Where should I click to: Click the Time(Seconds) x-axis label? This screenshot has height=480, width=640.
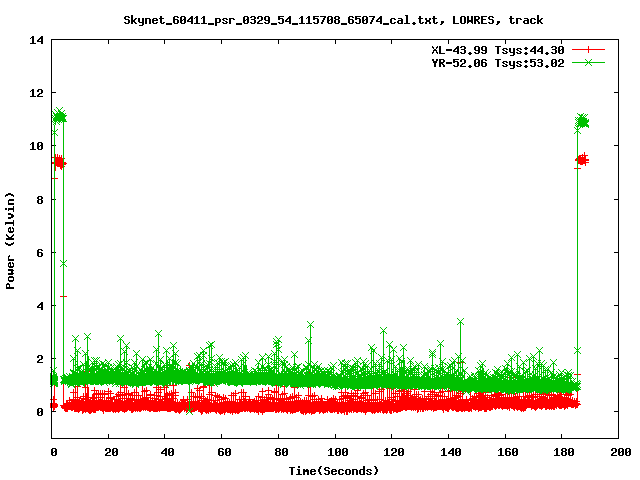click(x=333, y=471)
